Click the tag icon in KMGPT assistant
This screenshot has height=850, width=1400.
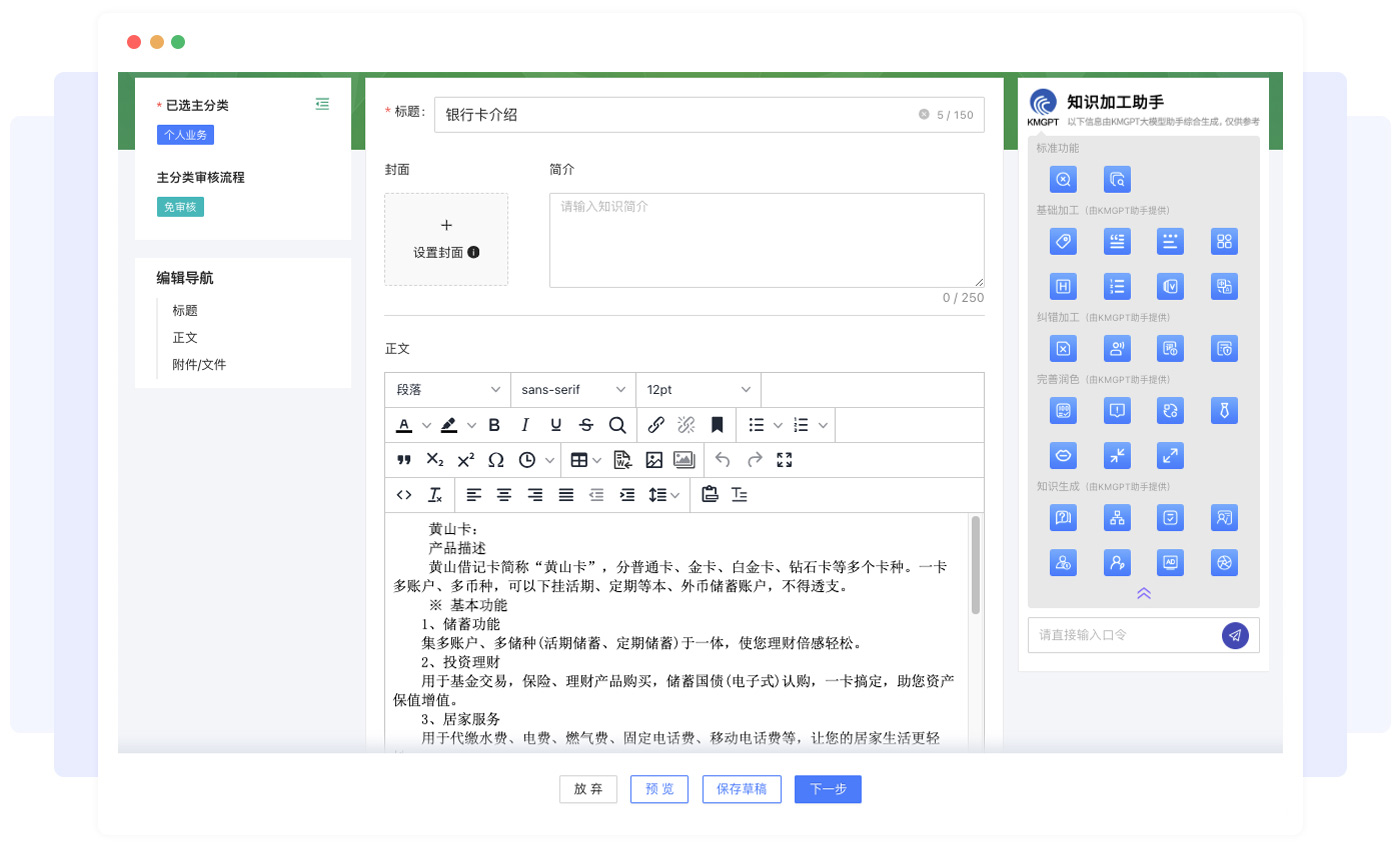pos(1063,241)
